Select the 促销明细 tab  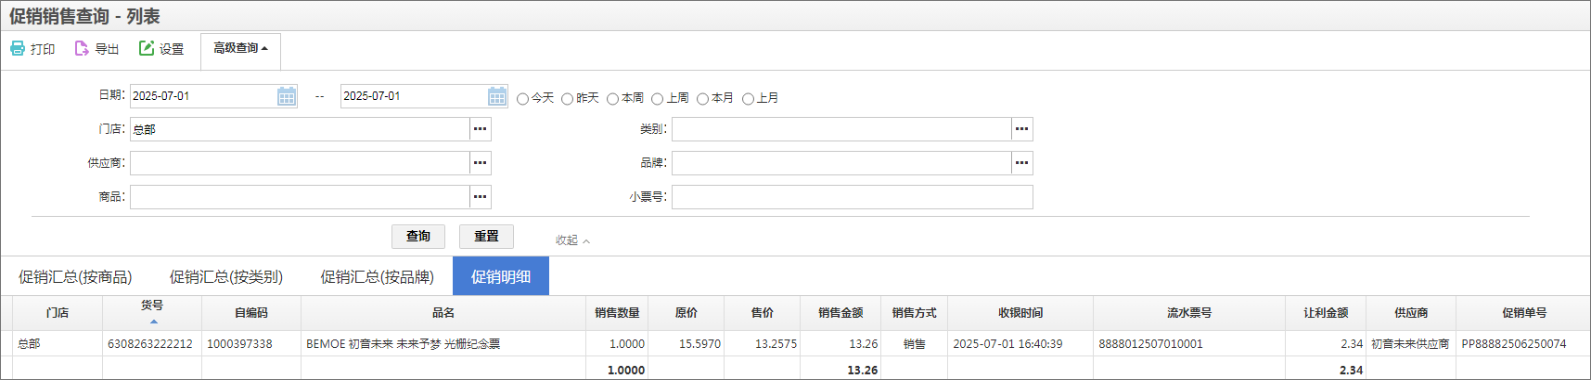[501, 277]
